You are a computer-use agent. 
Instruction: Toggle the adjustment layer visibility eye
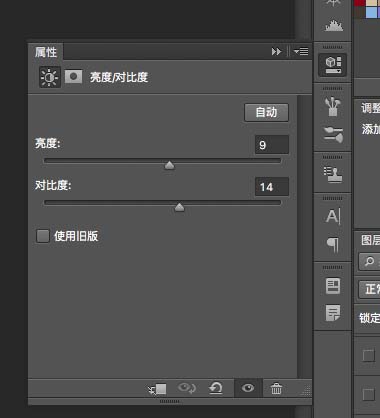pyautogui.click(x=248, y=388)
